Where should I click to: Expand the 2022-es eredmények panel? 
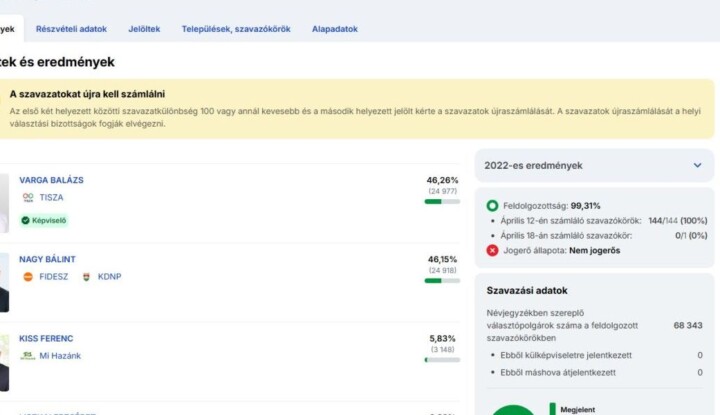[594, 165]
